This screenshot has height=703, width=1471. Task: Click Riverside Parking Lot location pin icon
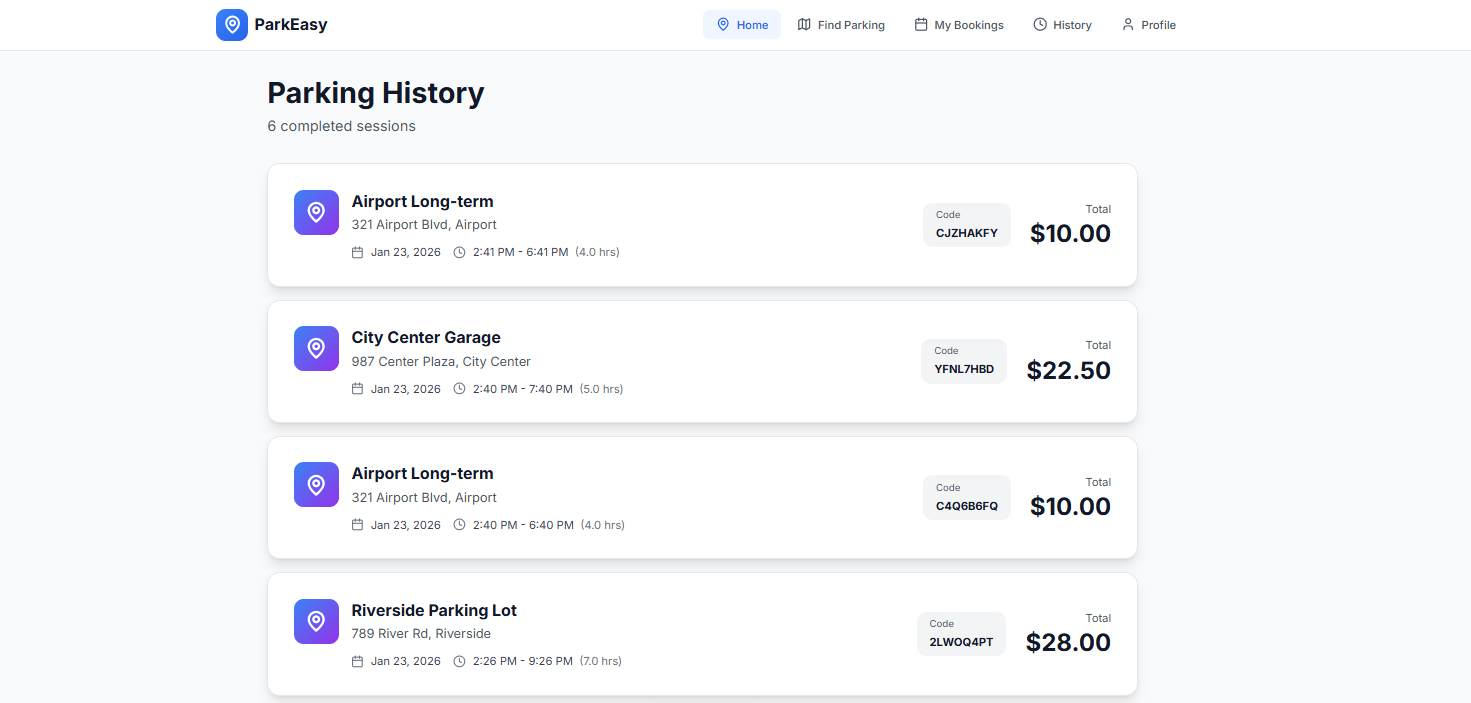tap(316, 621)
